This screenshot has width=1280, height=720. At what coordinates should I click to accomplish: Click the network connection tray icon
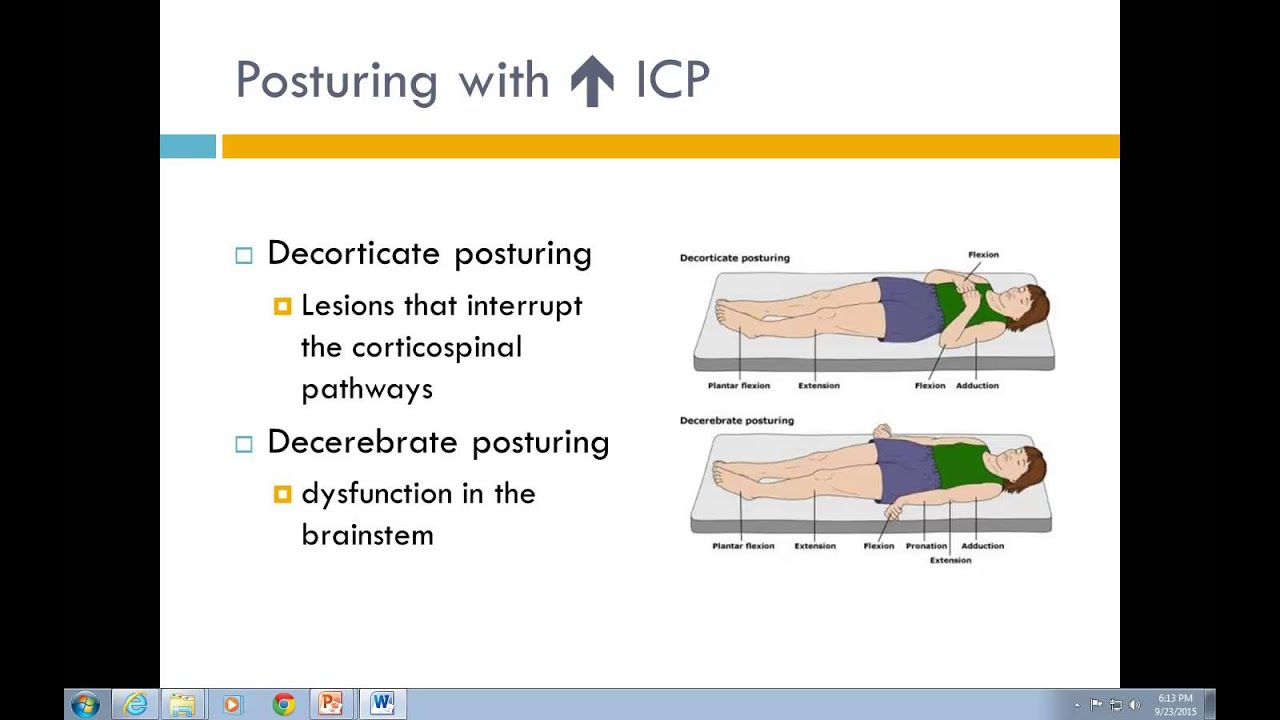1115,705
